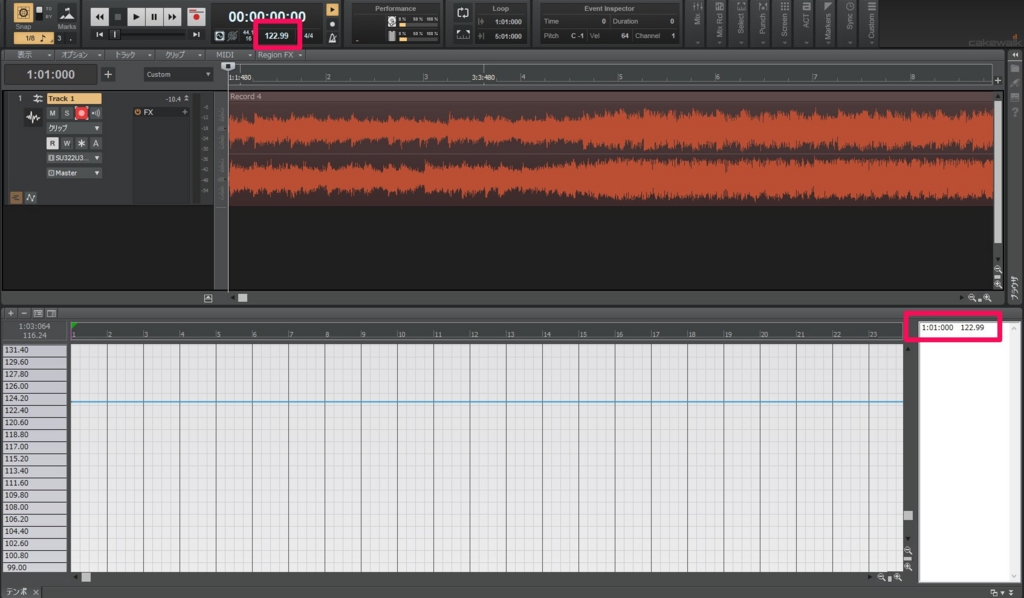
Task: Expand the Master output dropdown on Track 1
Action: (x=75, y=173)
